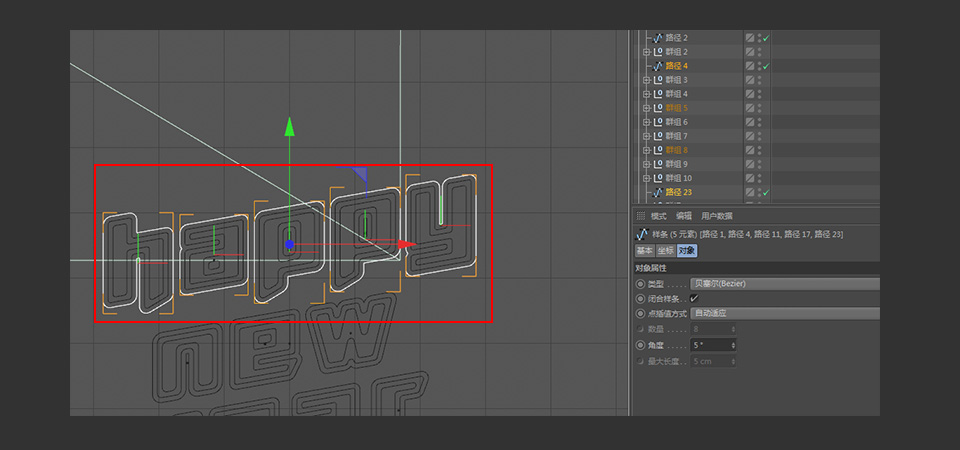Click the layer square in 路径 2 row

[750, 38]
